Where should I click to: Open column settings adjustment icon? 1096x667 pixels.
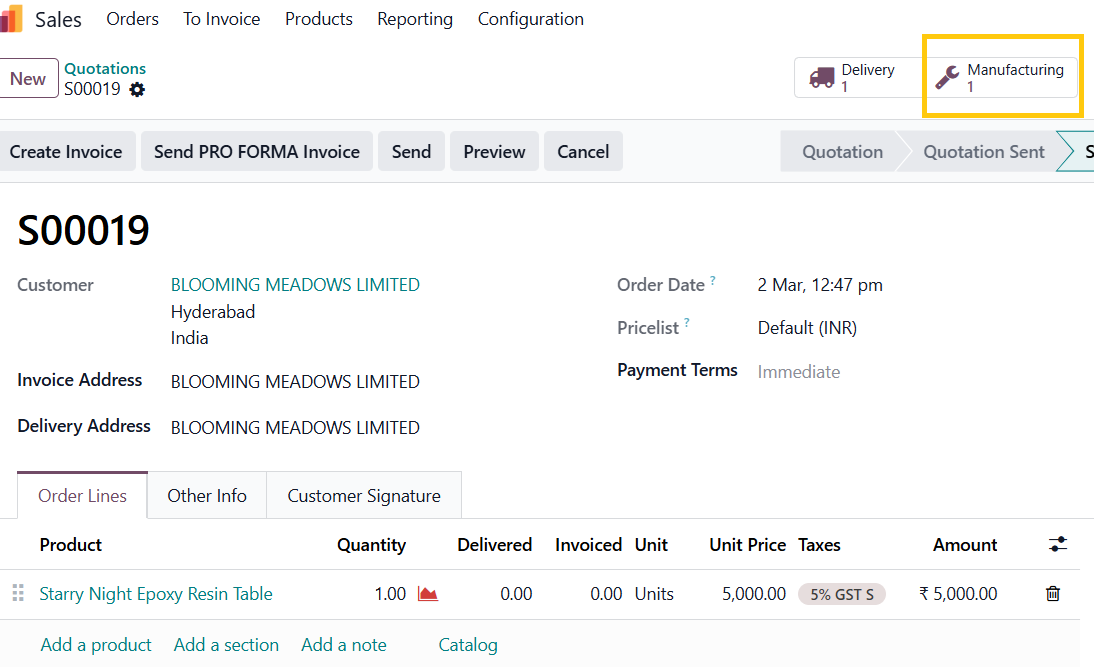(1058, 545)
